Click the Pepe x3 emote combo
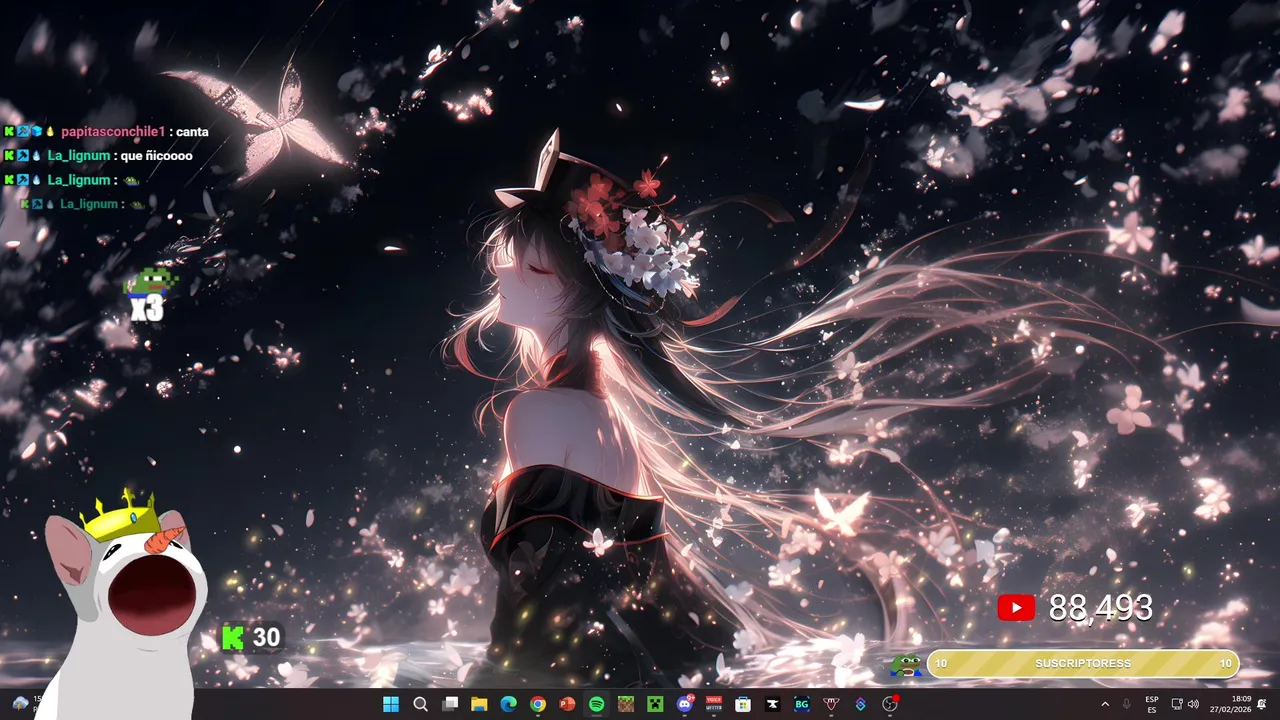Viewport: 1280px width, 720px height. pos(148,294)
